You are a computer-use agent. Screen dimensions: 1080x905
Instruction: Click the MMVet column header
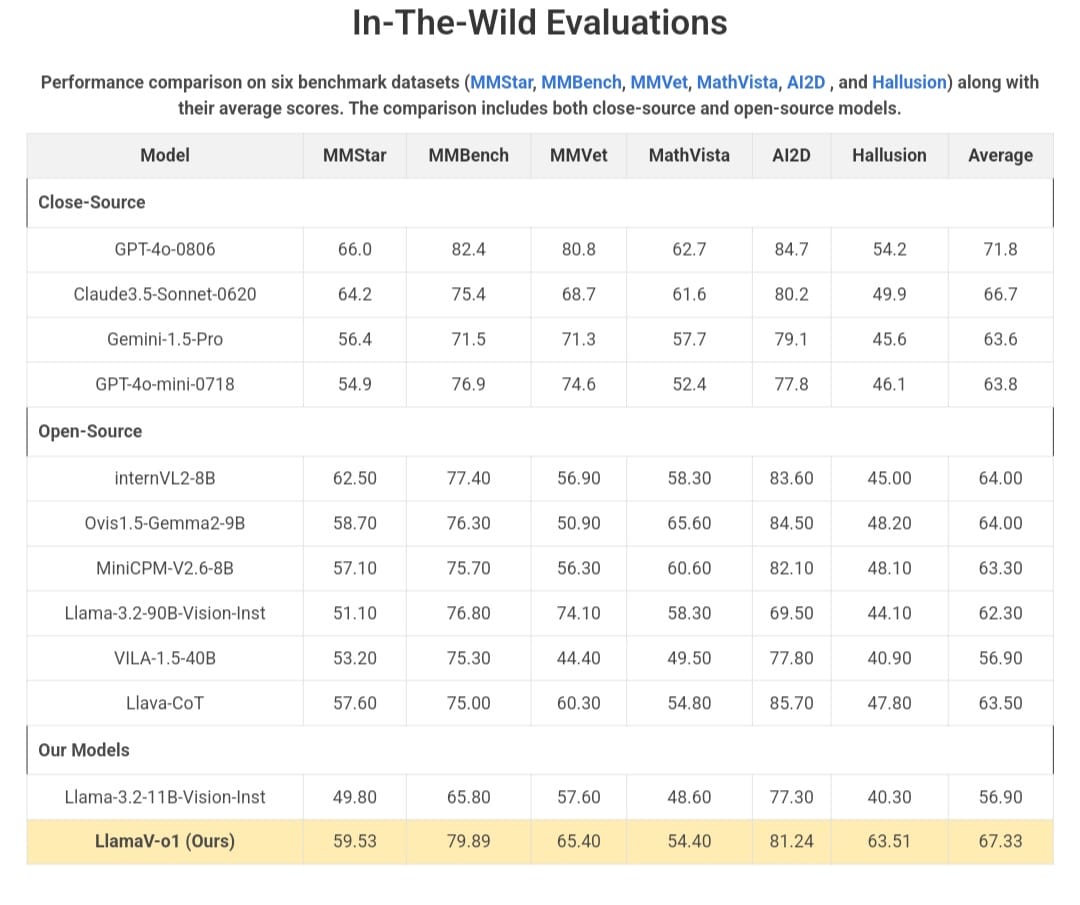point(579,155)
